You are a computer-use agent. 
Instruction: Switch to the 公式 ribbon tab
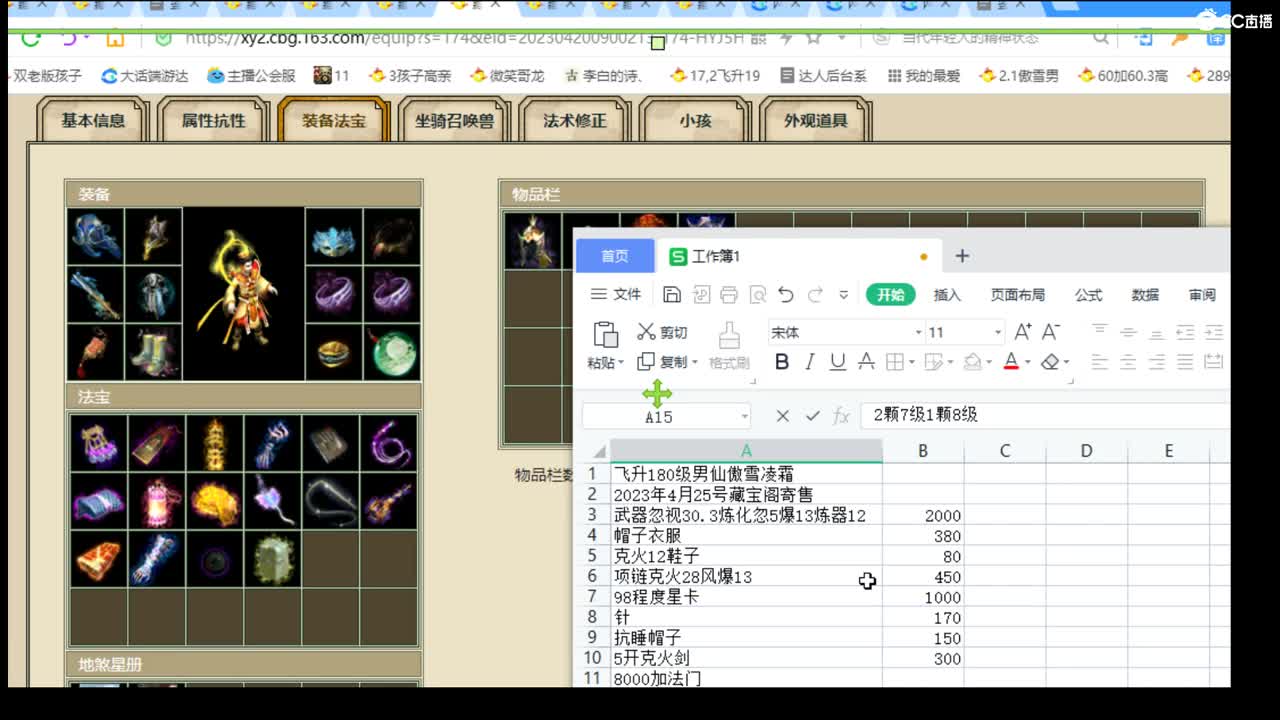click(x=1089, y=295)
